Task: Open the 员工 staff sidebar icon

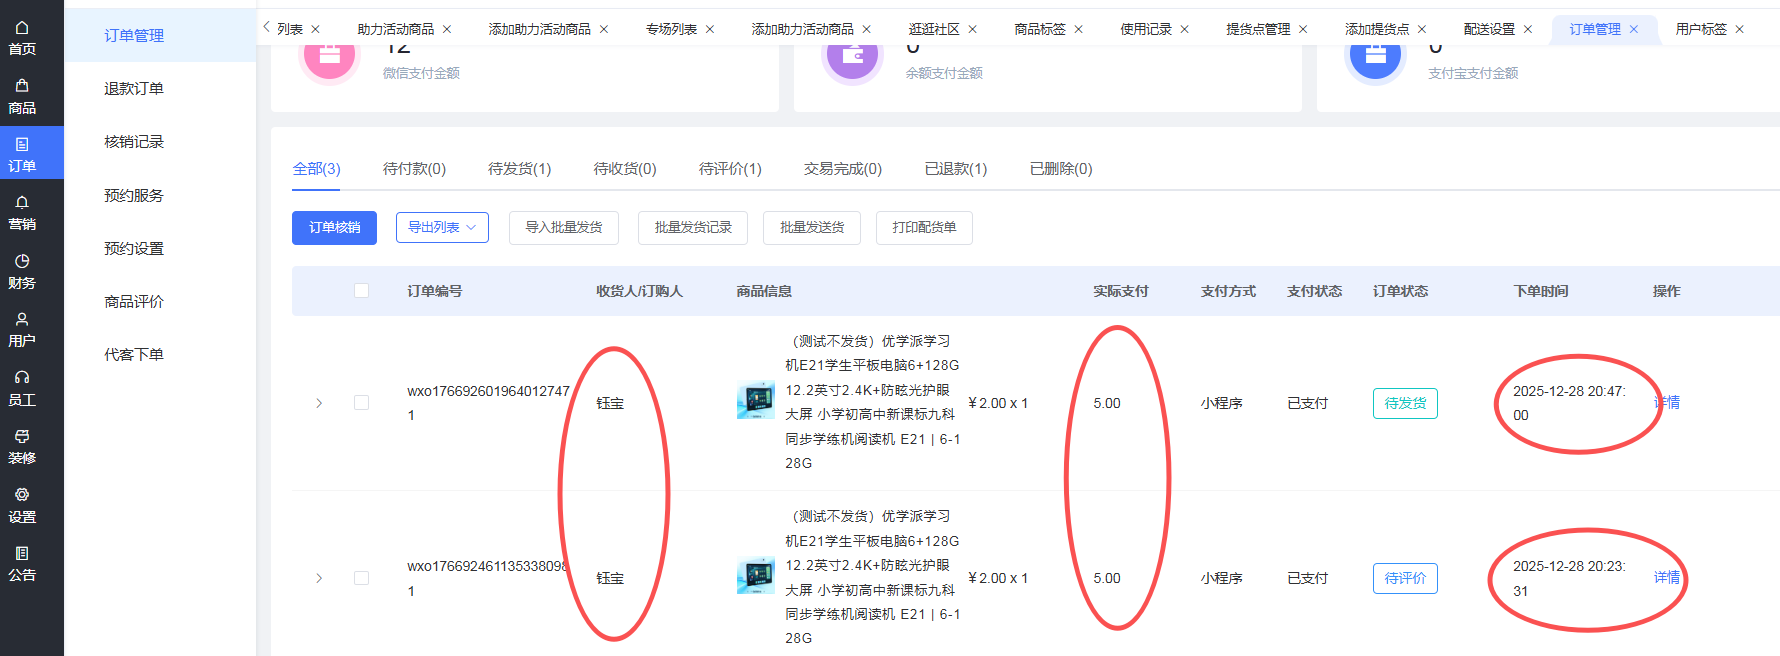Action: 22,389
